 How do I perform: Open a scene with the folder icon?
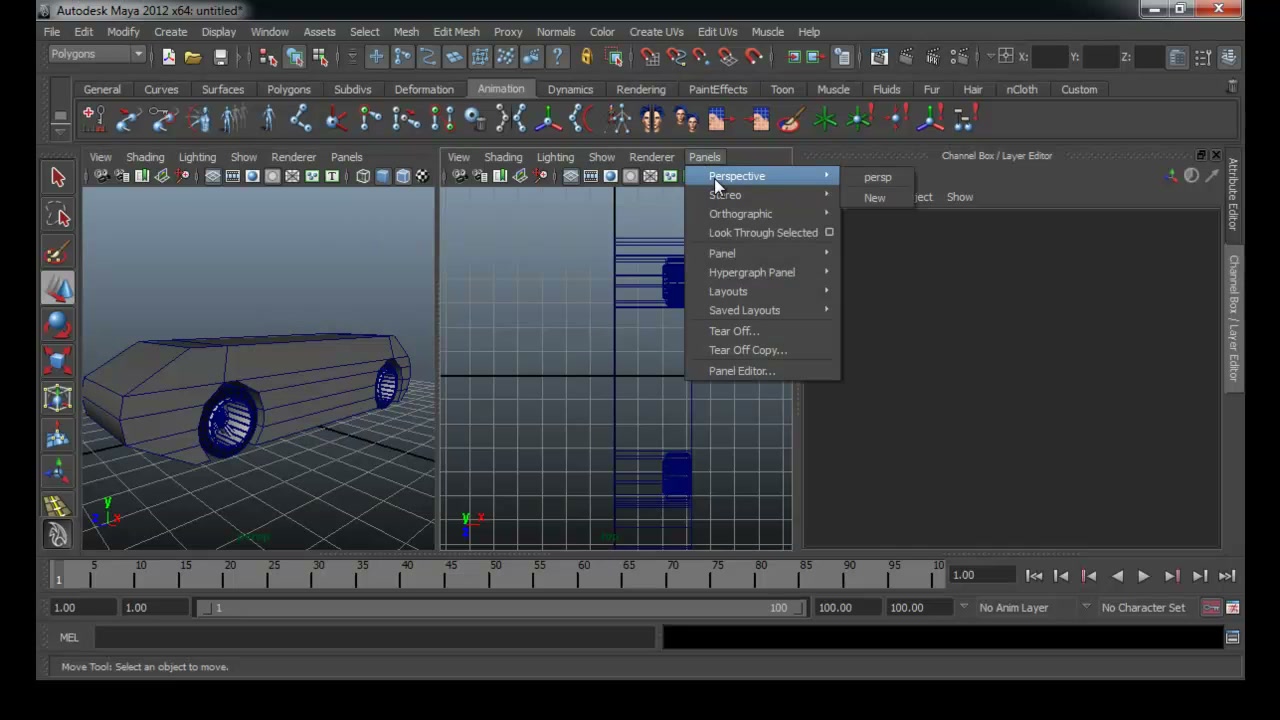193,57
